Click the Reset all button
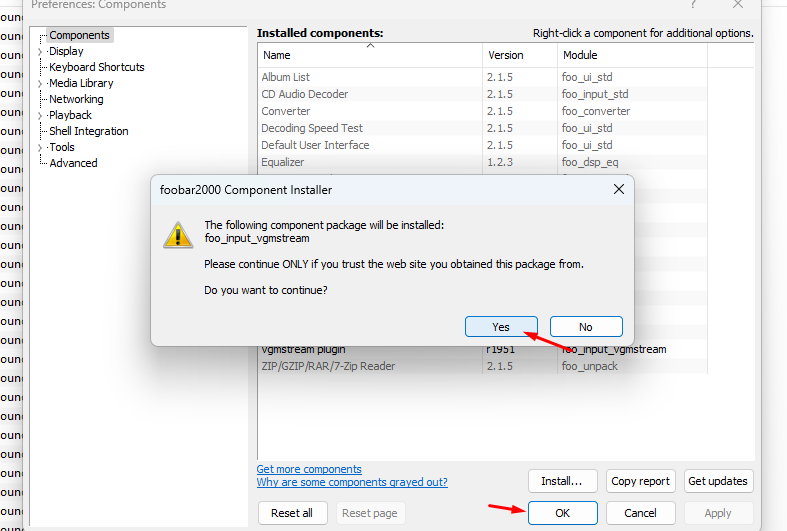 pos(292,513)
